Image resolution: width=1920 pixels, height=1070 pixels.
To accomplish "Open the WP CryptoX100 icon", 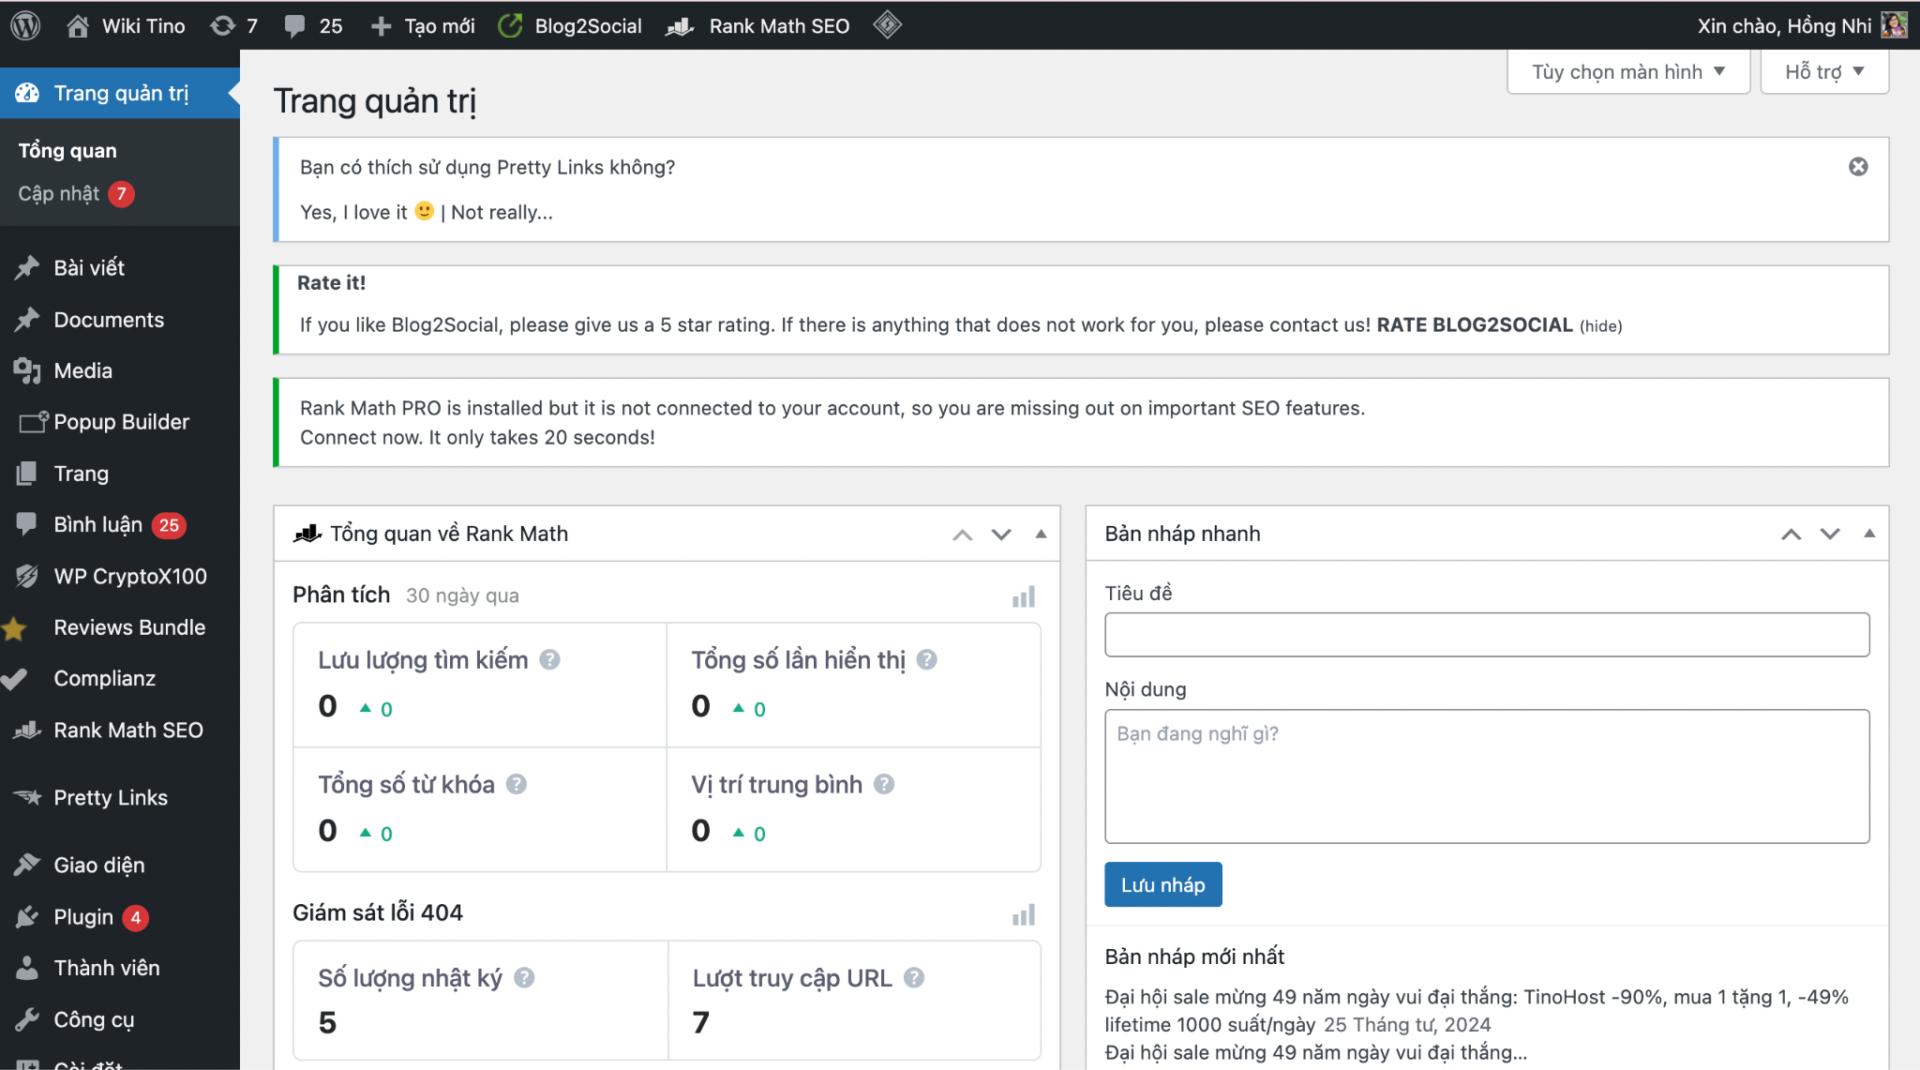I will pyautogui.click(x=27, y=576).
